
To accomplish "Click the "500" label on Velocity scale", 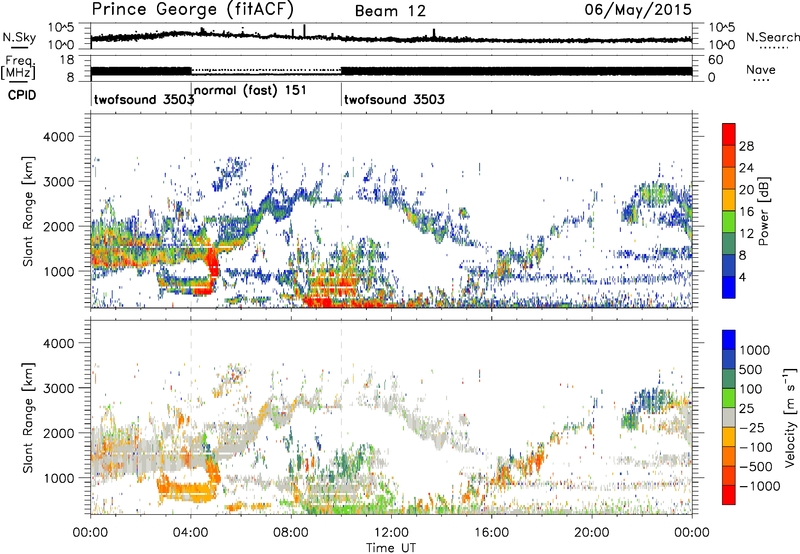I will click(x=750, y=370).
